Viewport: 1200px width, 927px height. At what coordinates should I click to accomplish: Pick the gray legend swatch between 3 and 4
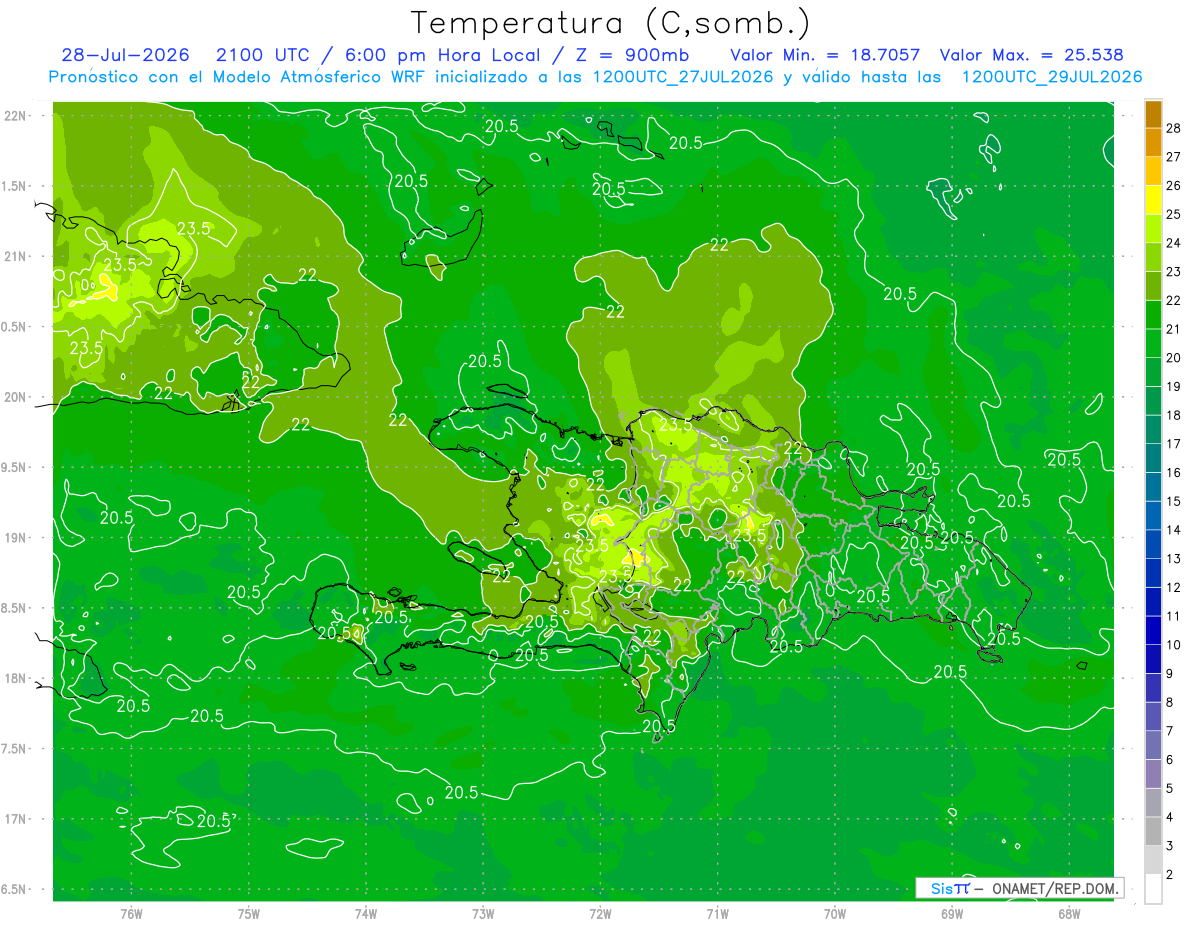(1153, 832)
